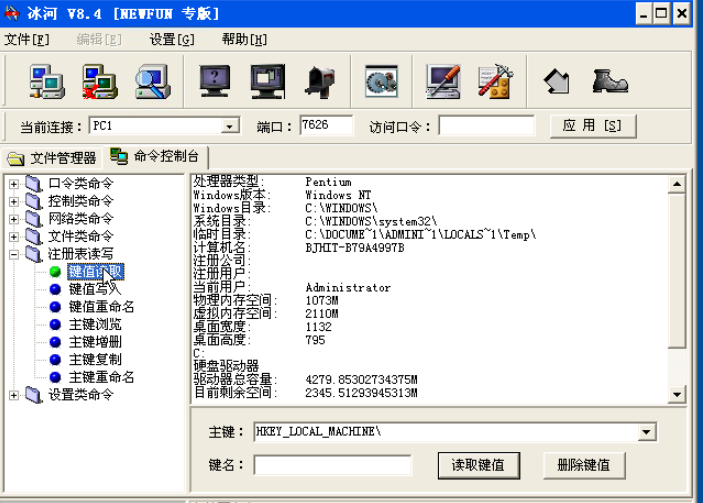This screenshot has width=703, height=503.
Task: Select the 键值写入 tree item
Action: click(x=95, y=289)
